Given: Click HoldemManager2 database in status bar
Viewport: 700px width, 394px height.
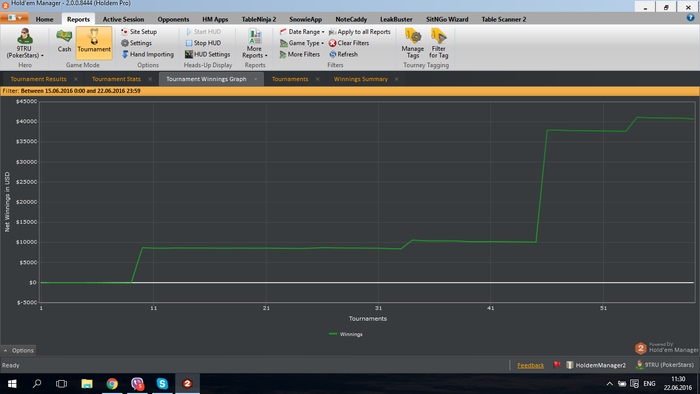Looking at the screenshot, I should 596,365.
